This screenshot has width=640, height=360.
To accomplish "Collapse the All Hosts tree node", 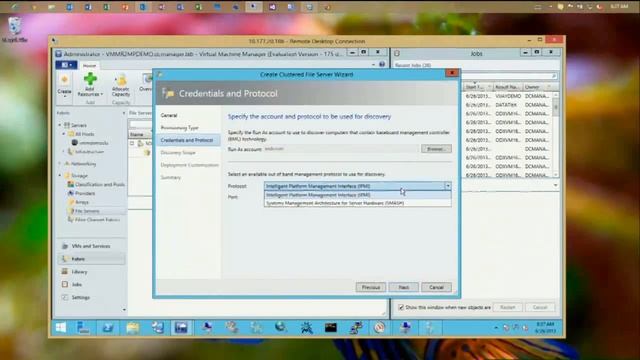I will coord(64,134).
